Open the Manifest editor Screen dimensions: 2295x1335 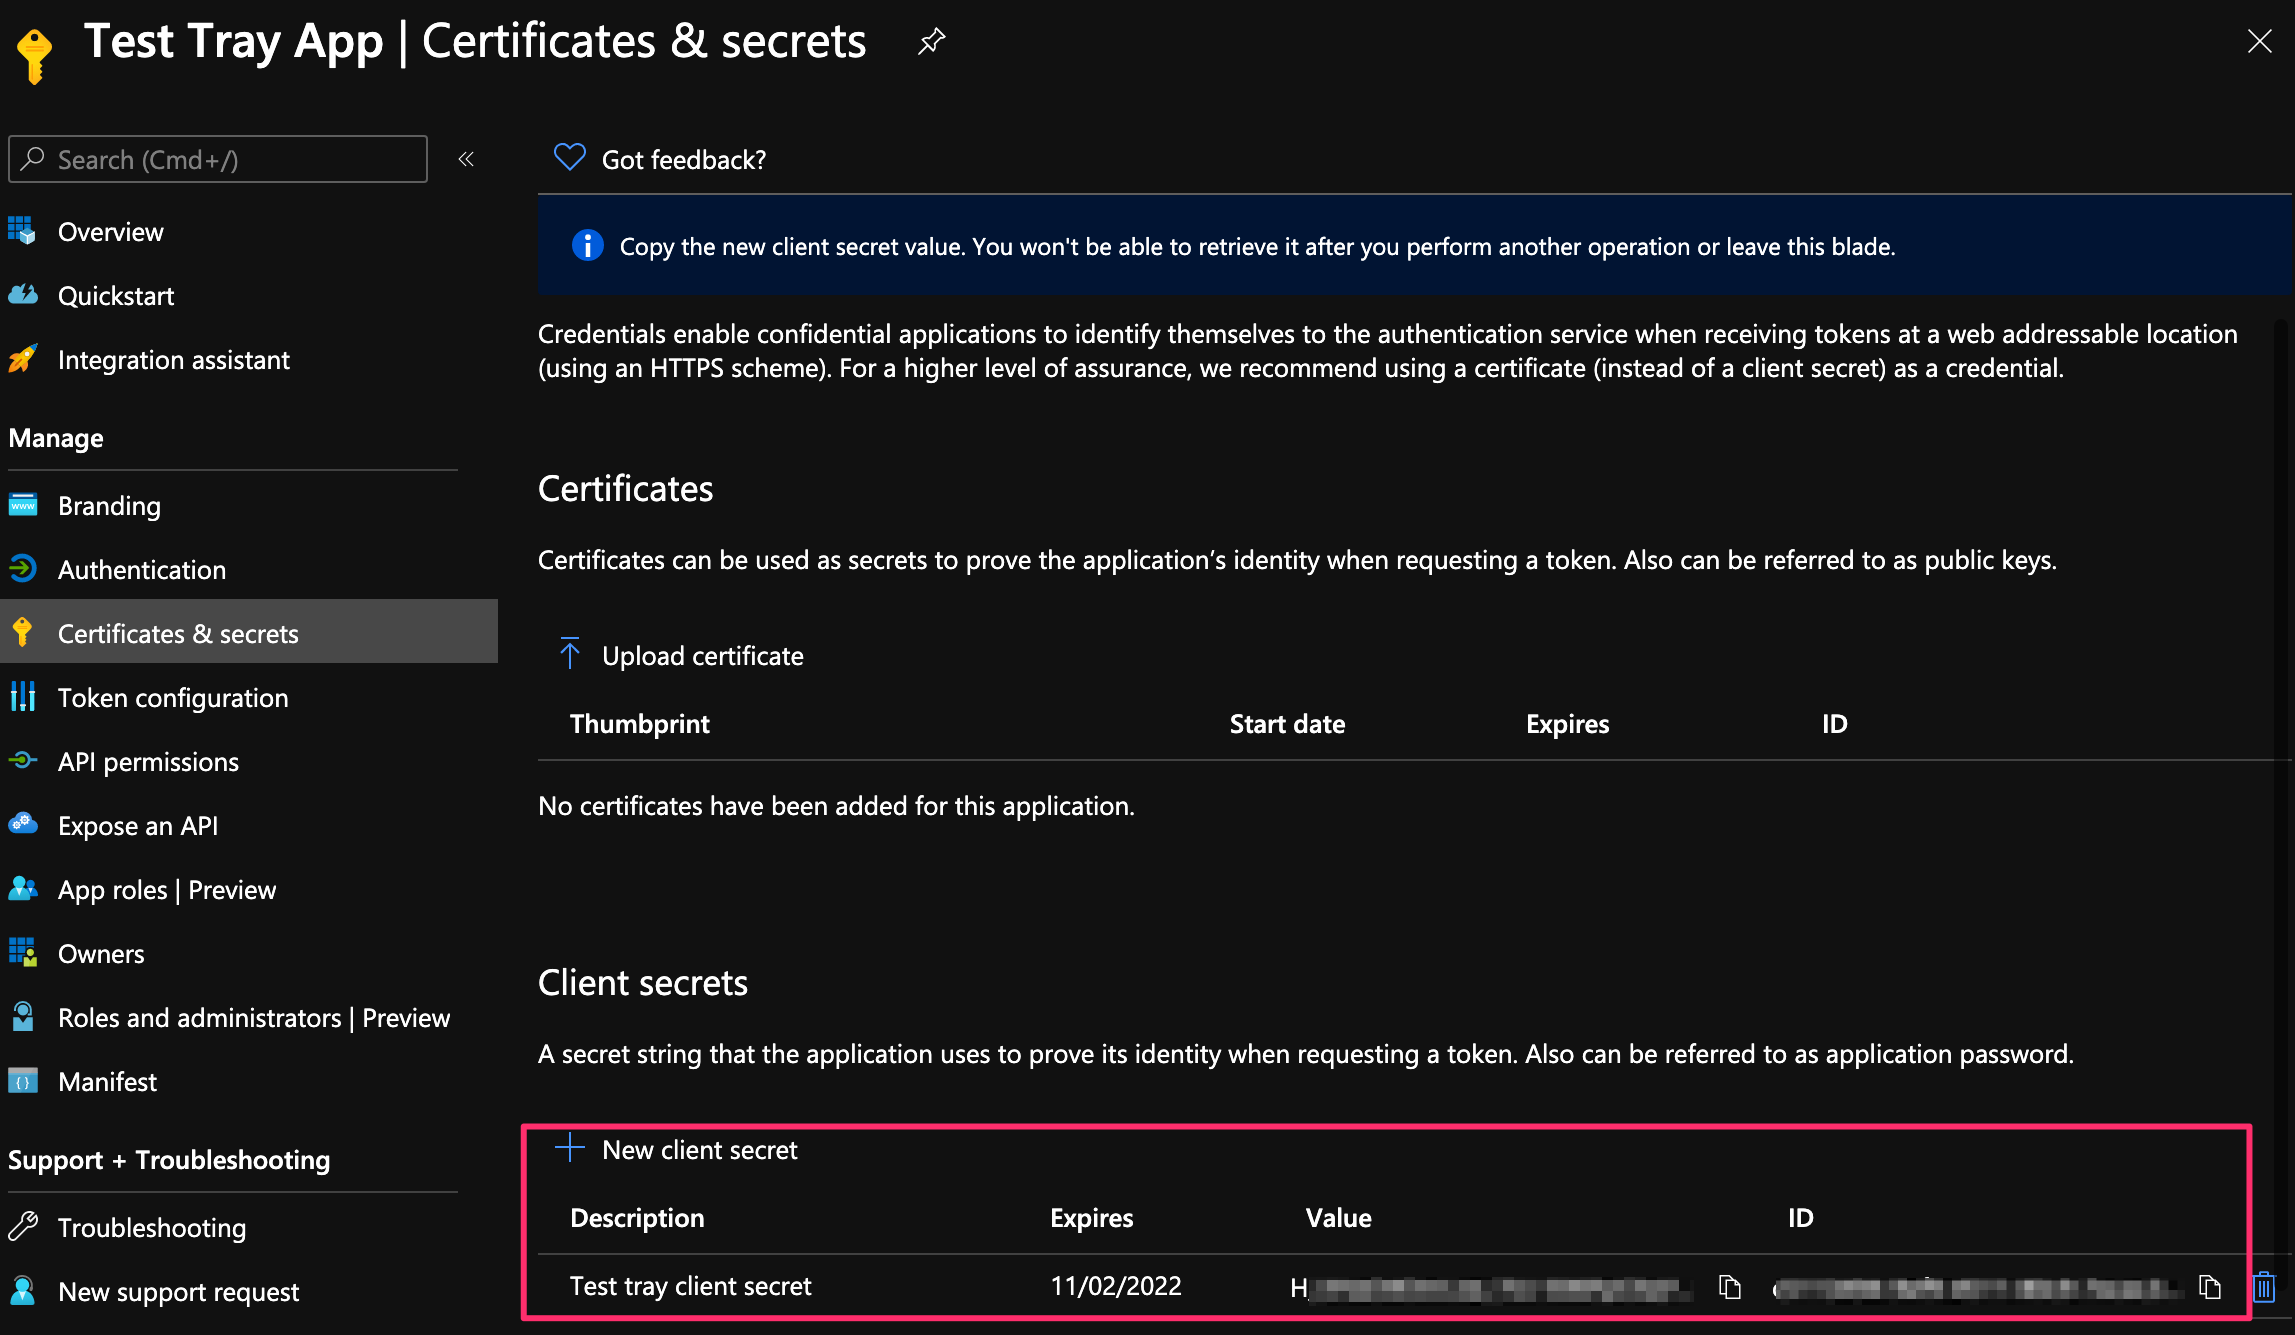pyautogui.click(x=107, y=1081)
